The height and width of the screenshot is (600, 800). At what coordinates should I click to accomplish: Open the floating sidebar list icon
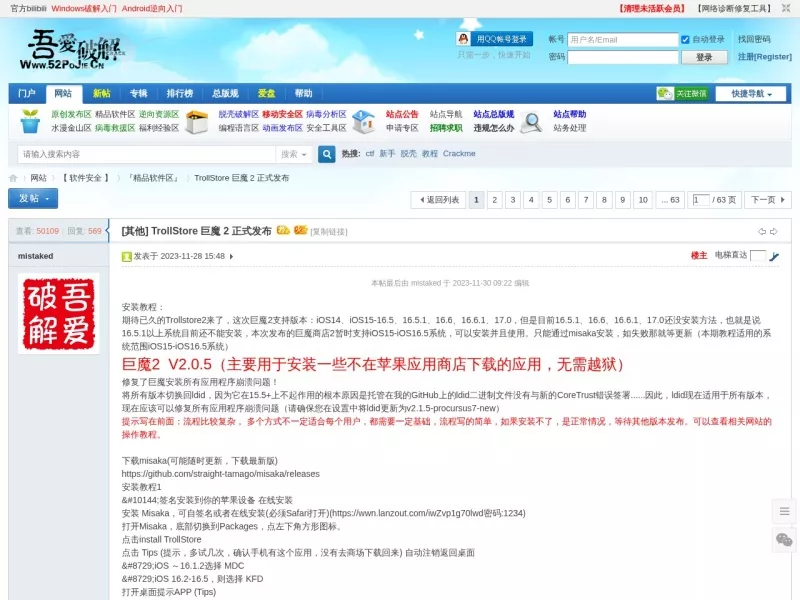[785, 511]
